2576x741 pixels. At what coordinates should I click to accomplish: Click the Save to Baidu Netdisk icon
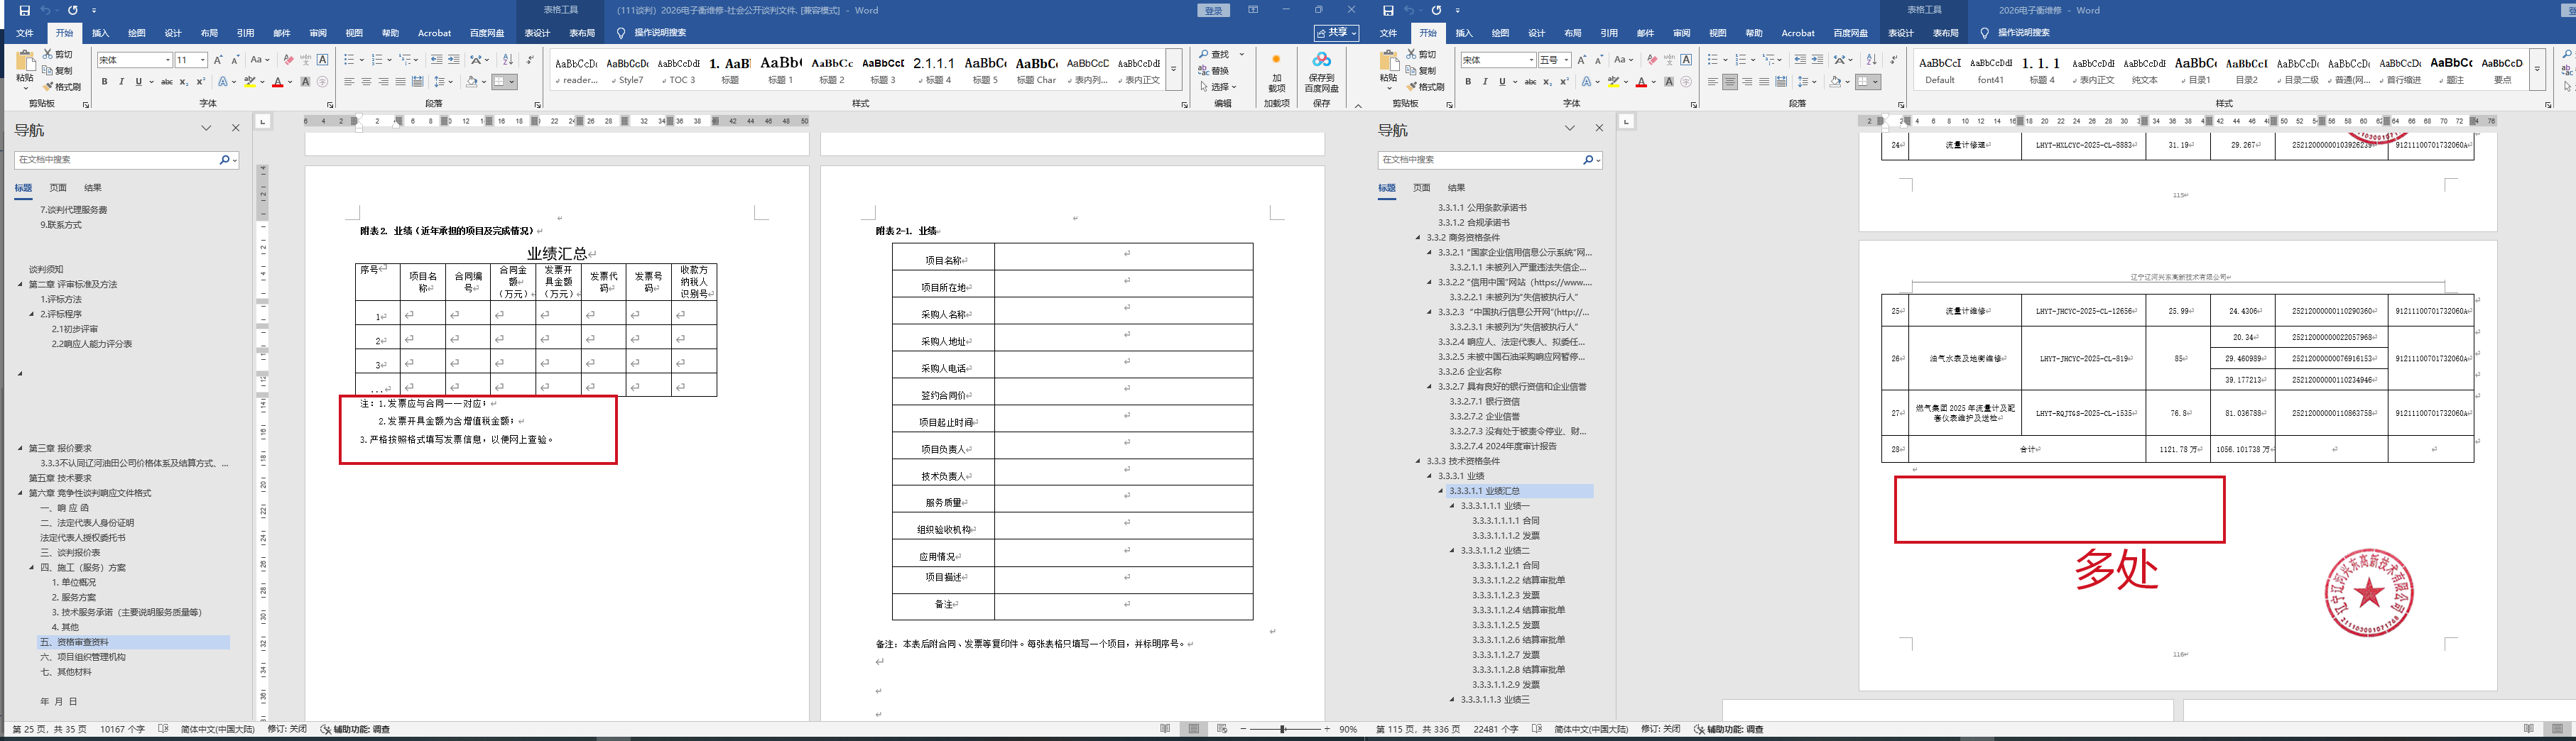1321,70
